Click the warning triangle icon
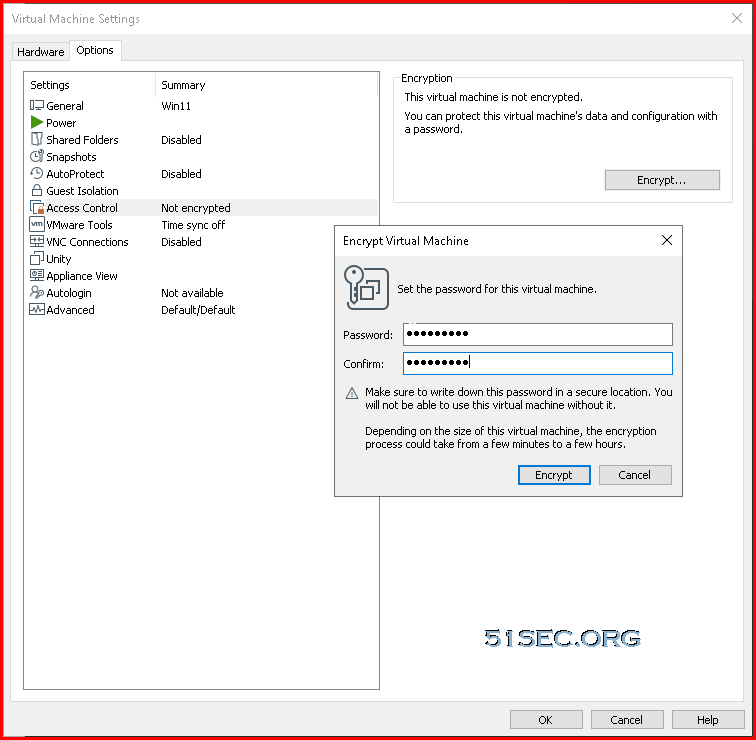The width and height of the screenshot is (756, 740). pos(352,393)
